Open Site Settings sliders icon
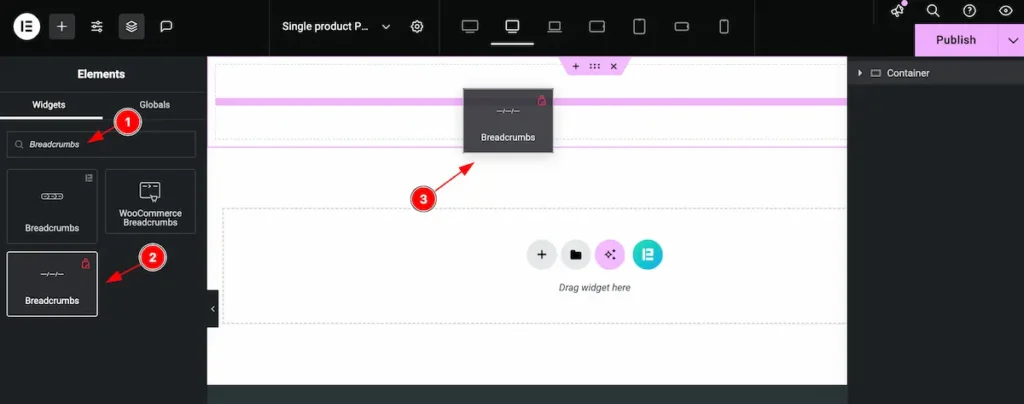The width and height of the screenshot is (1024, 404). point(97,27)
